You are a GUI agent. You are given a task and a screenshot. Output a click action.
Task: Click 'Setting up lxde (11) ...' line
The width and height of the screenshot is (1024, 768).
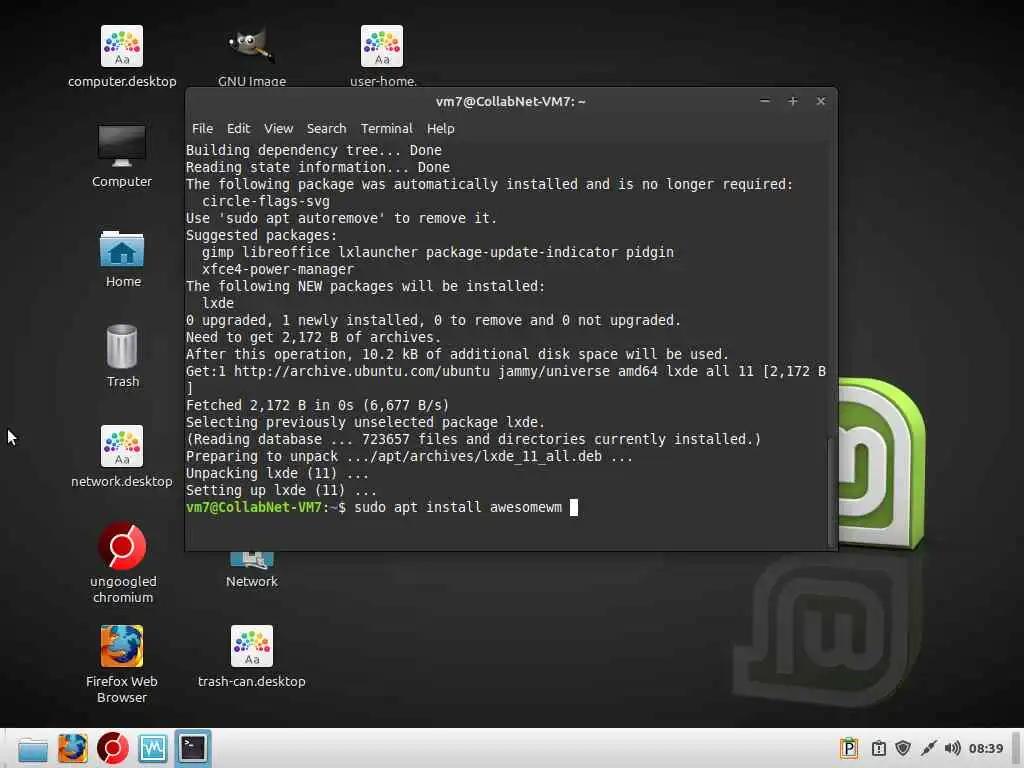[281, 490]
